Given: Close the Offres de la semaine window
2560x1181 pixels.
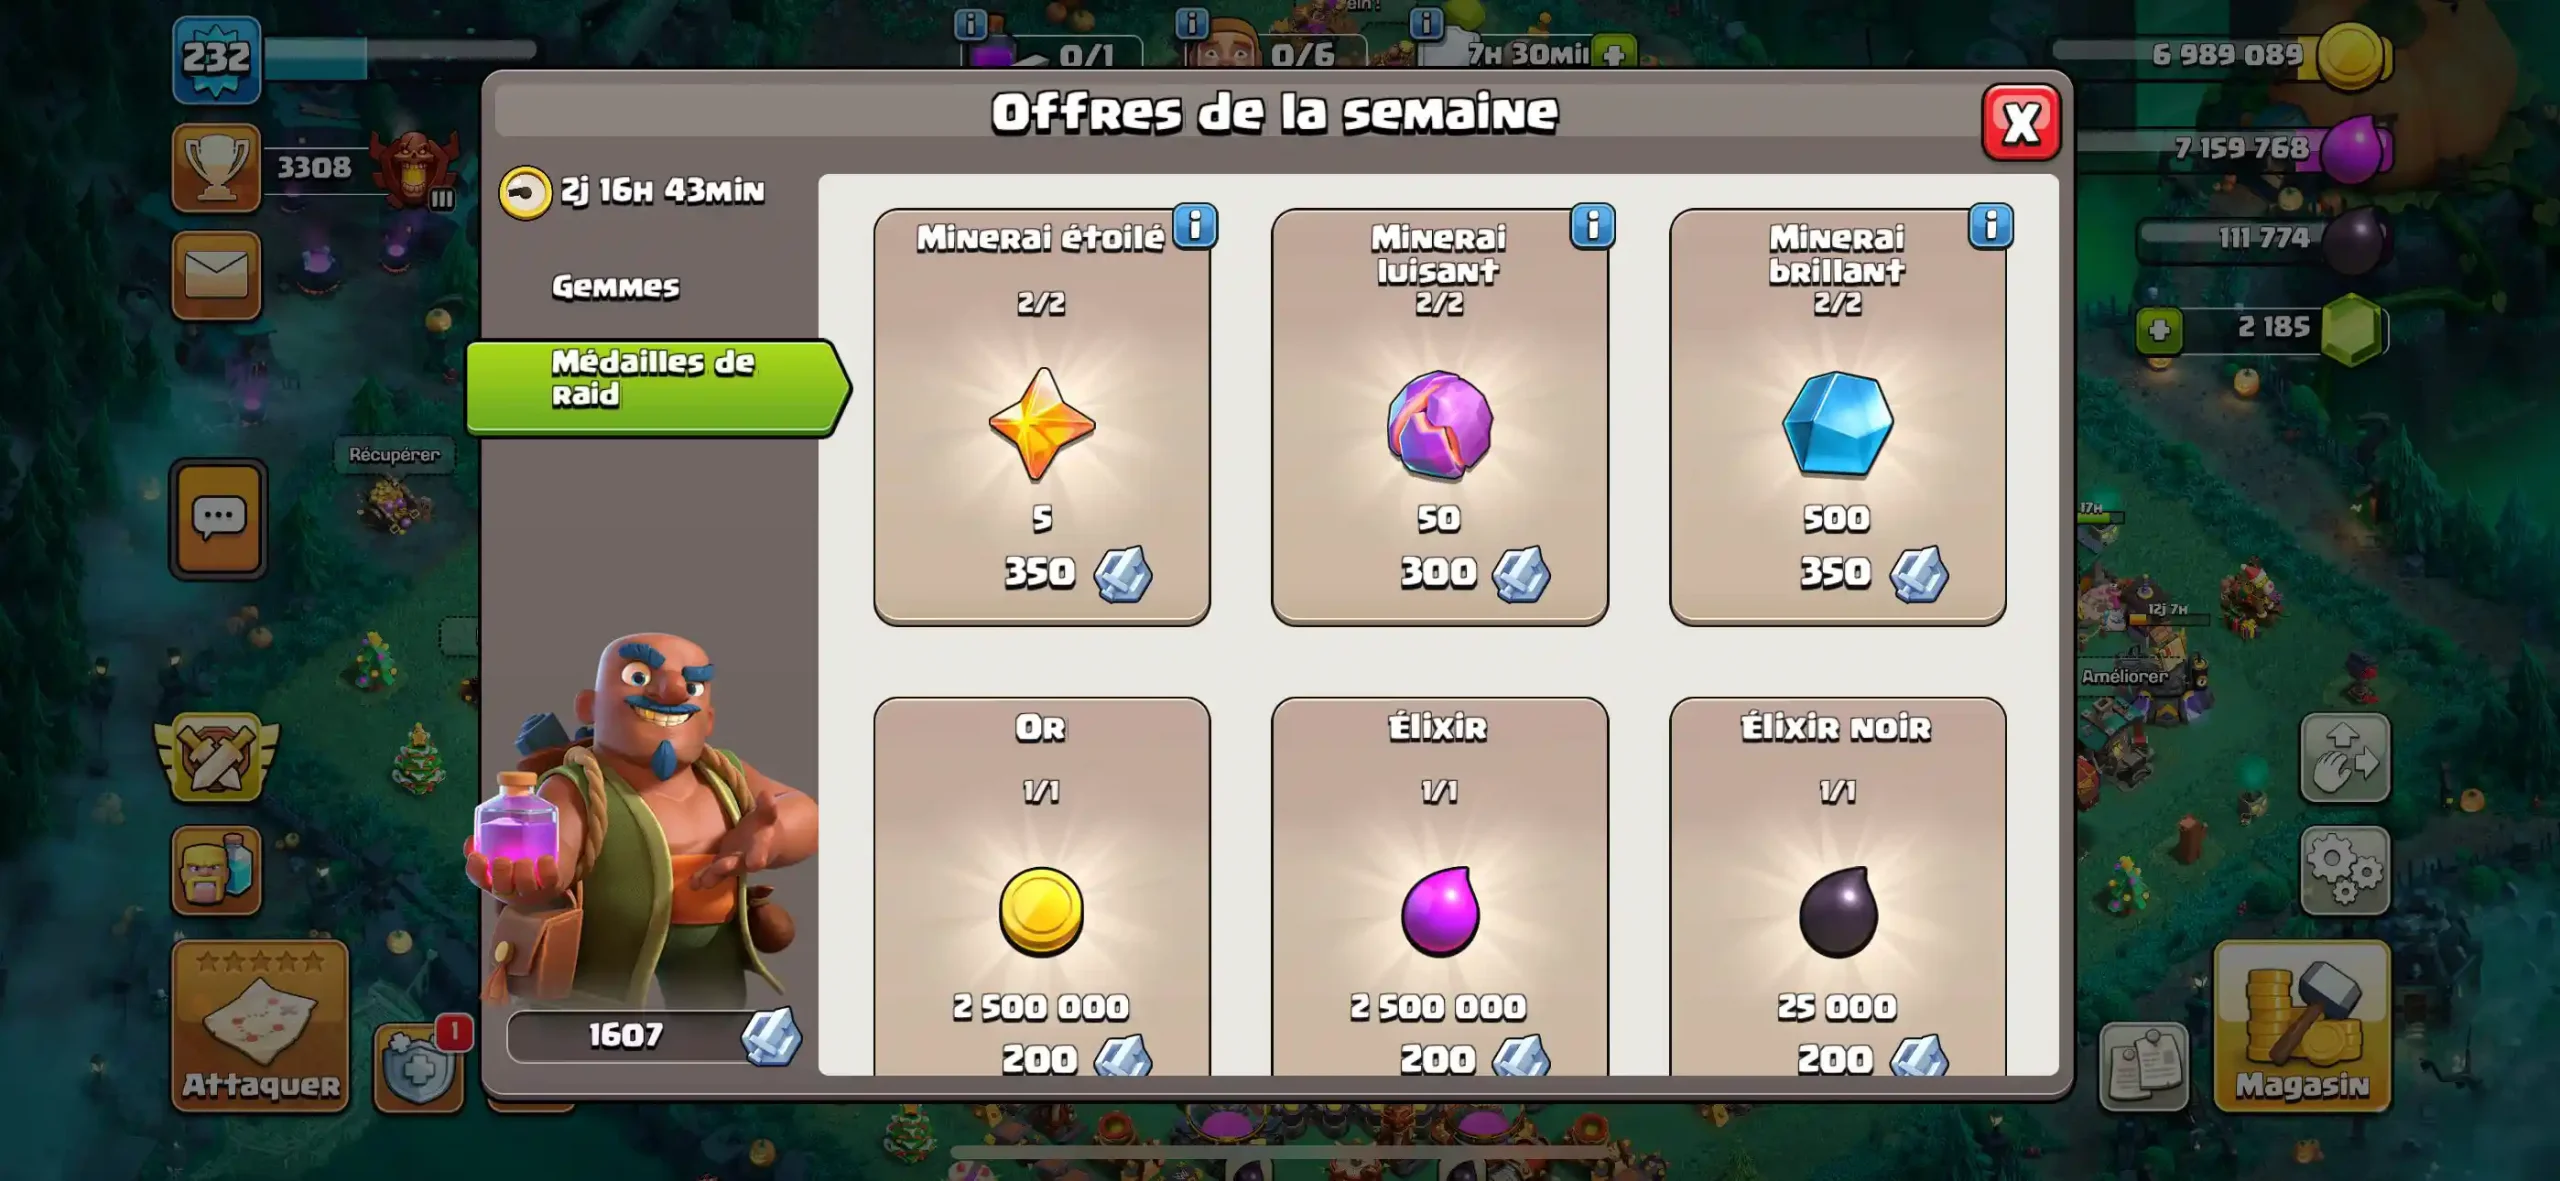Looking at the screenshot, I should (x=2021, y=123).
